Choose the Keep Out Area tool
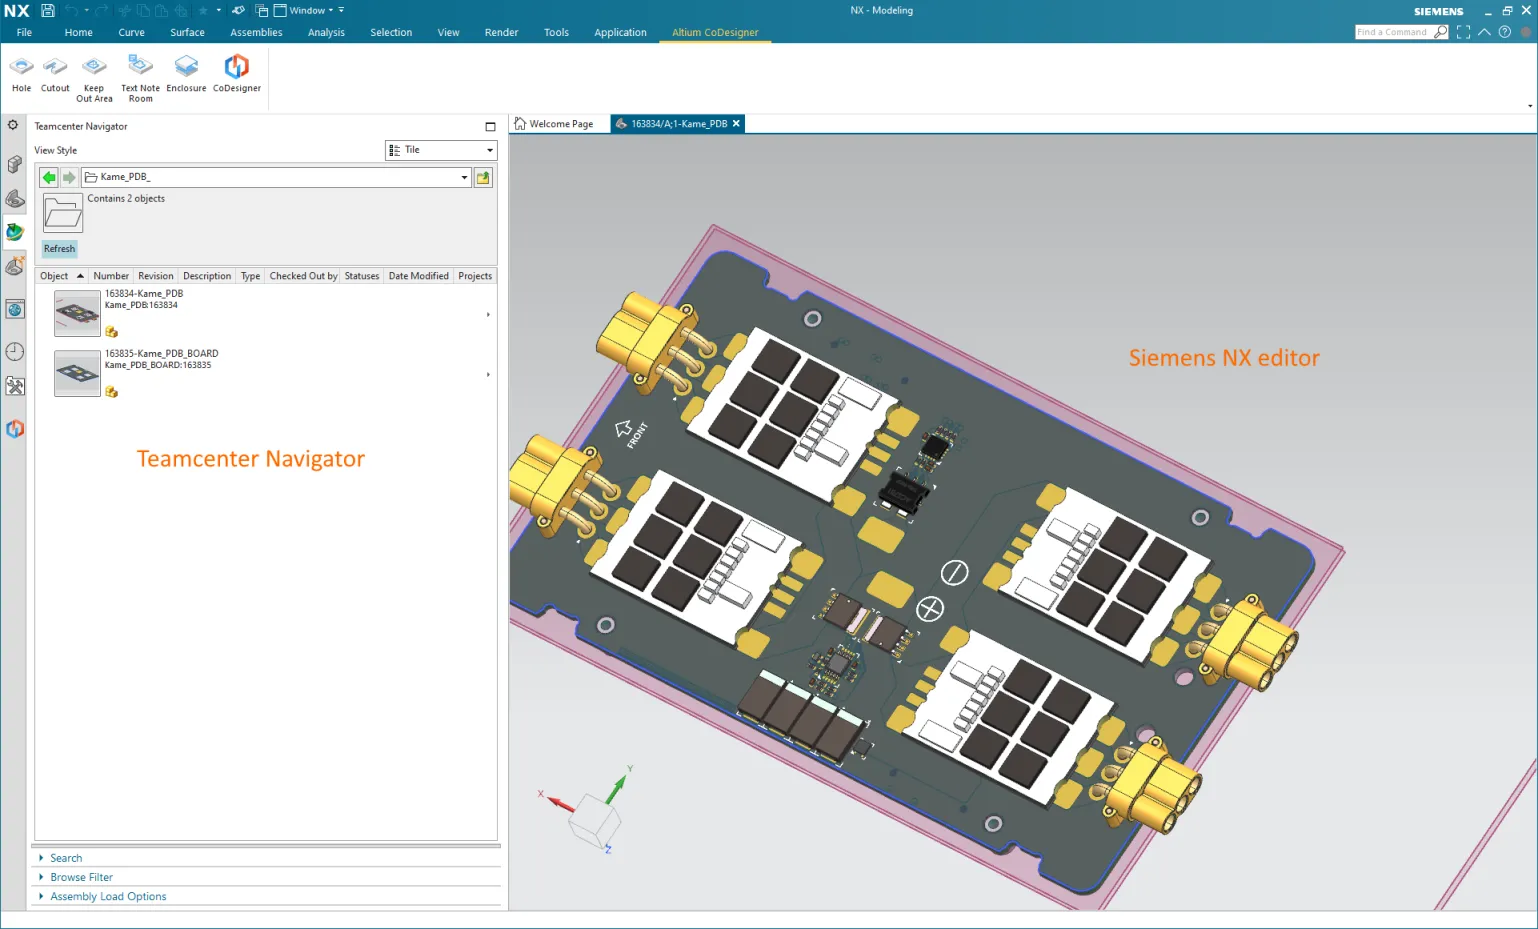This screenshot has height=929, width=1538. coord(94,78)
